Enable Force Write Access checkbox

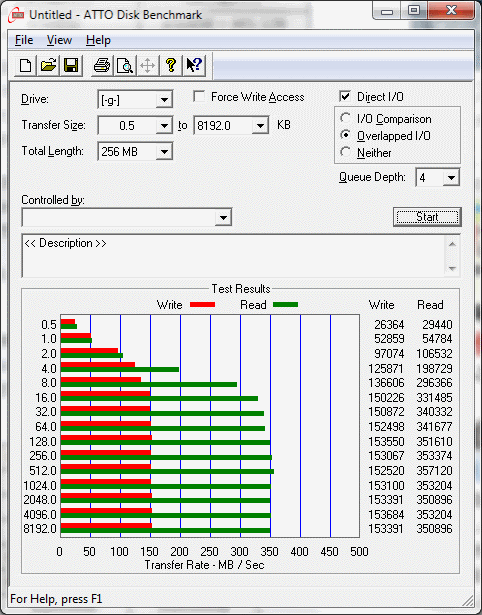(199, 96)
